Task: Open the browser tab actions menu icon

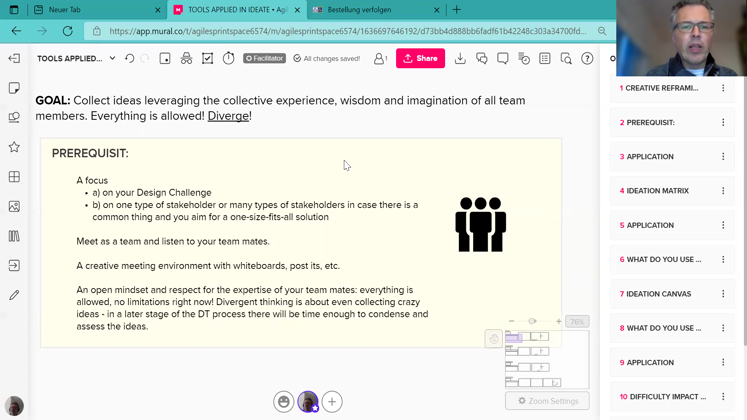Action: point(13,10)
